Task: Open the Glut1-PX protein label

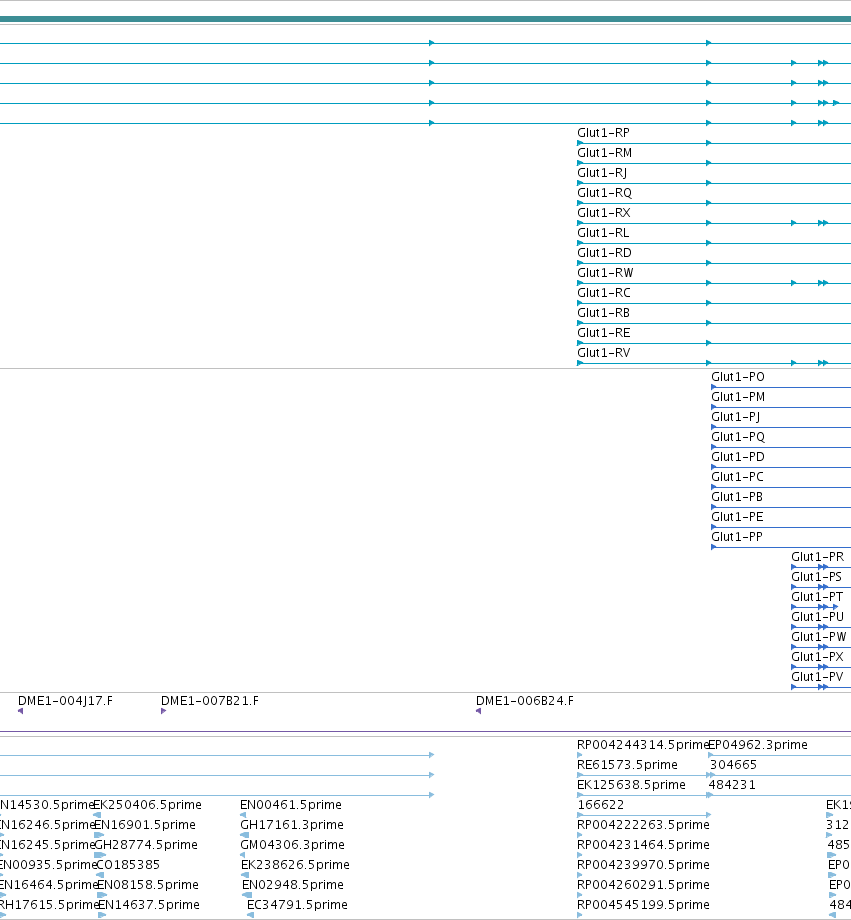Action: tap(818, 657)
